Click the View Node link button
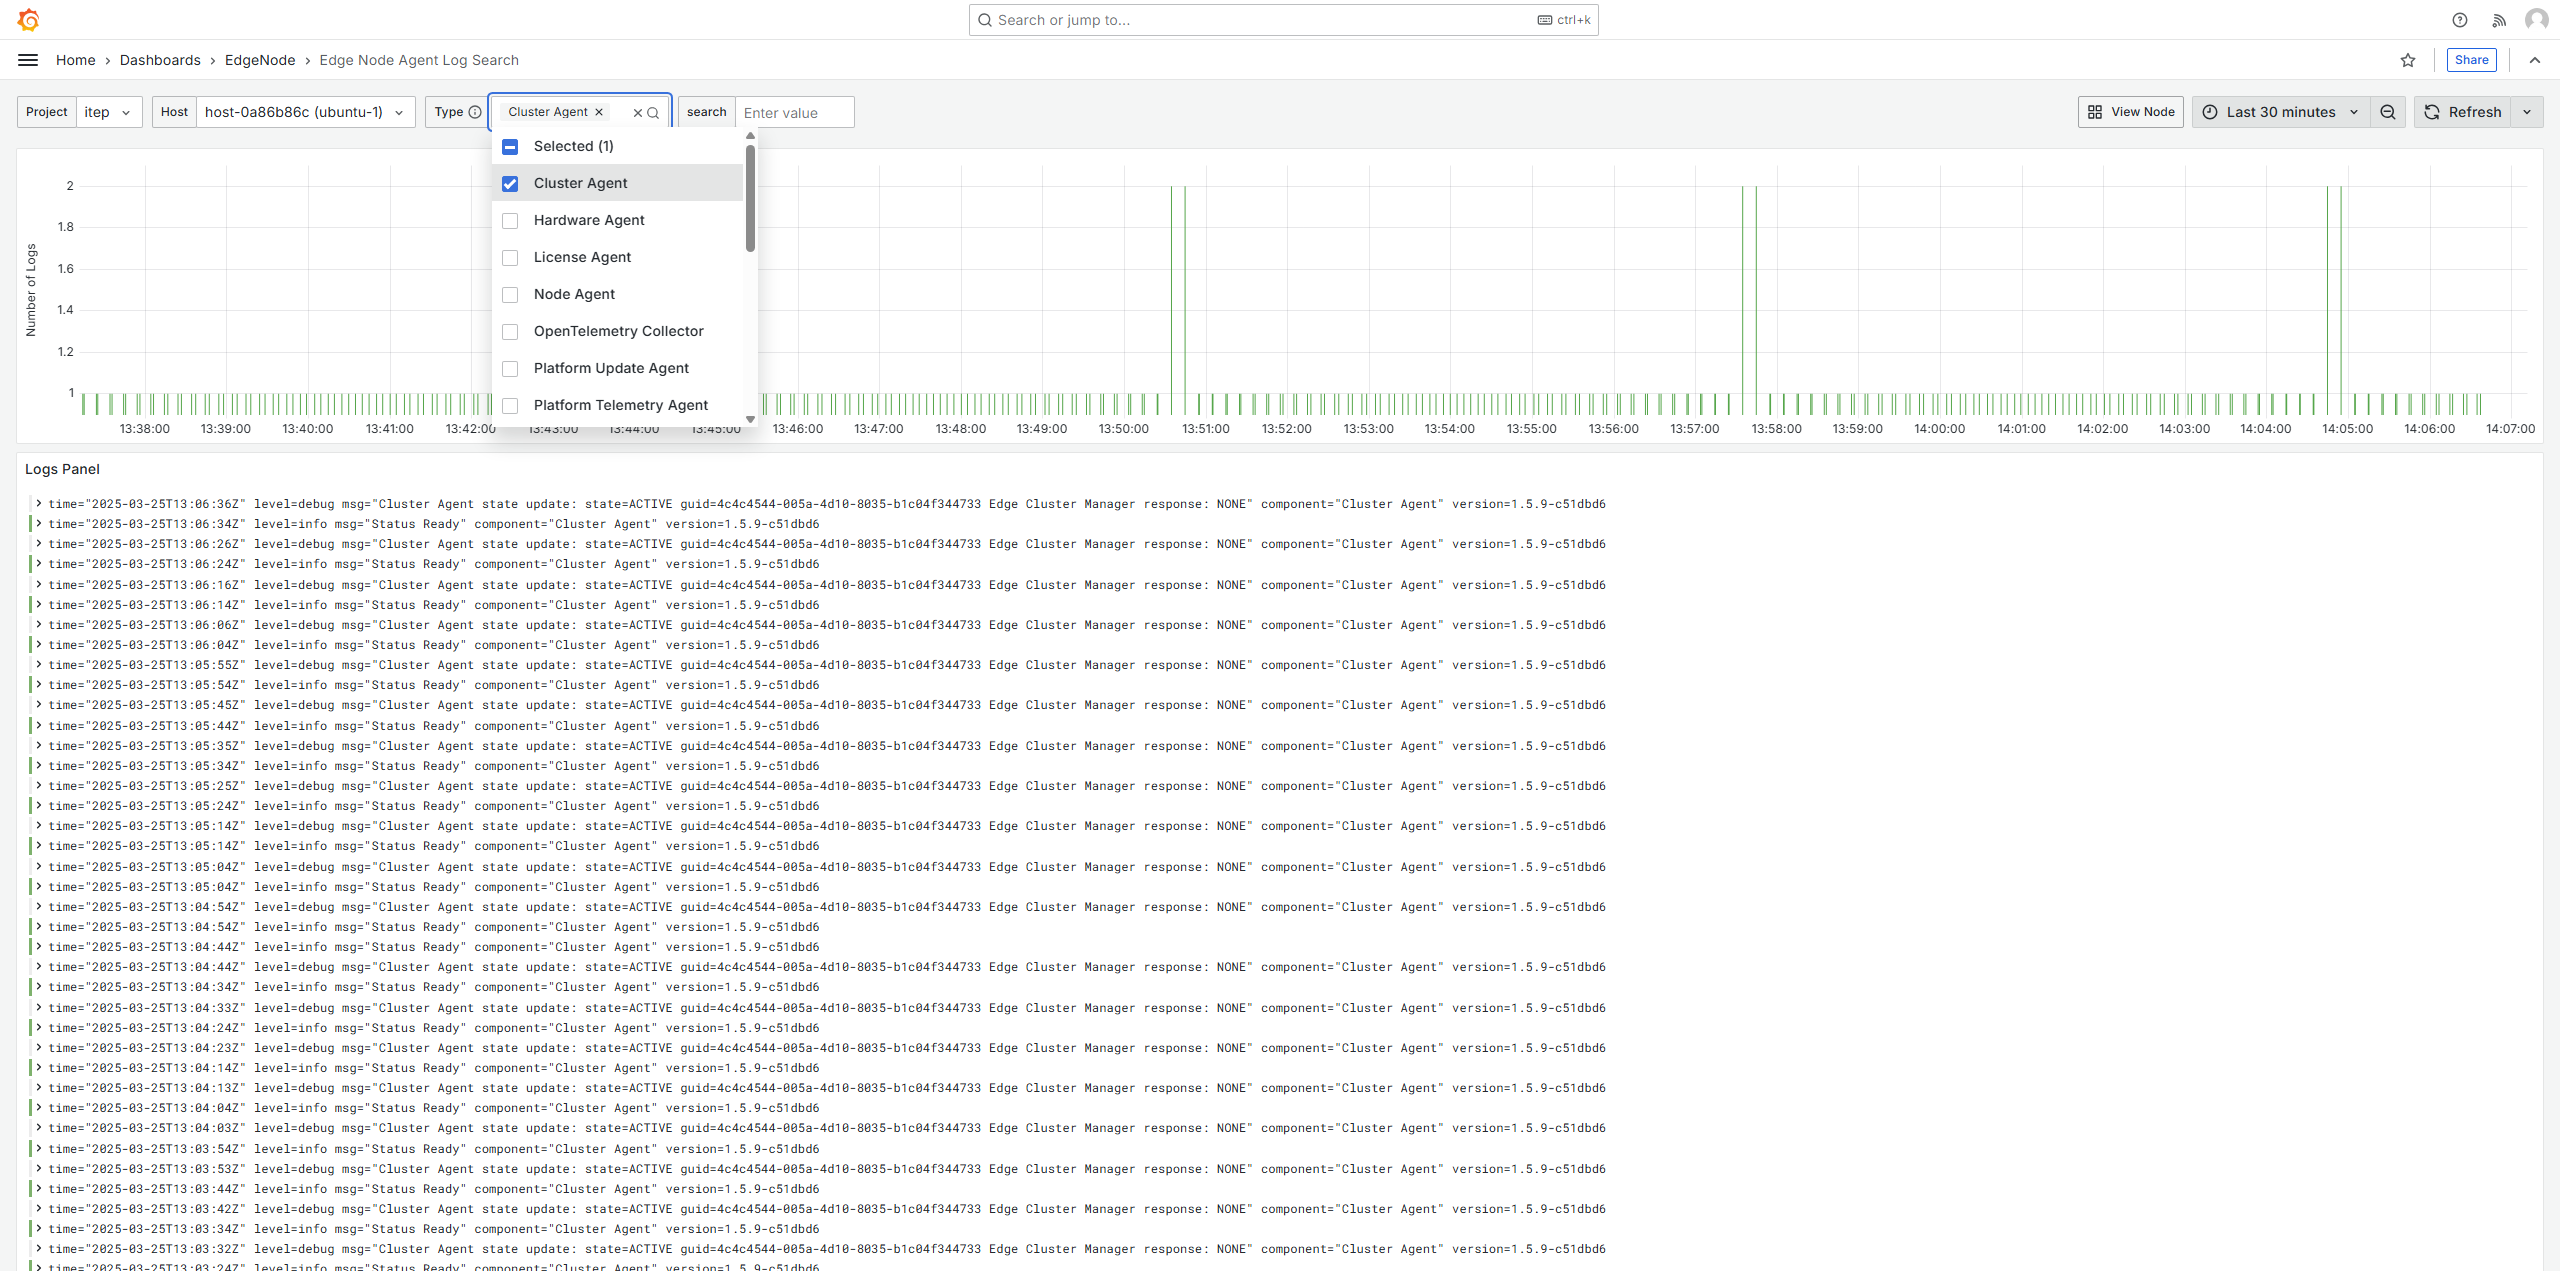The image size is (2560, 1271). click(2131, 112)
